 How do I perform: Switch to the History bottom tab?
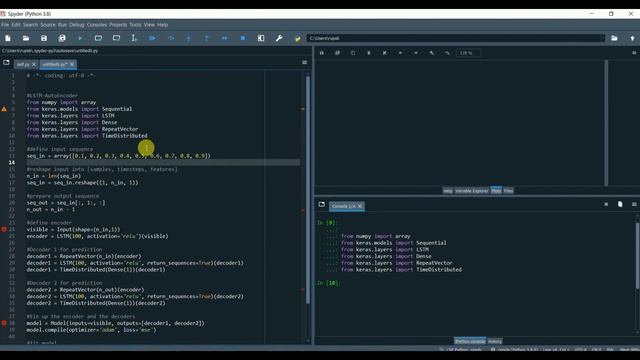(x=495, y=341)
